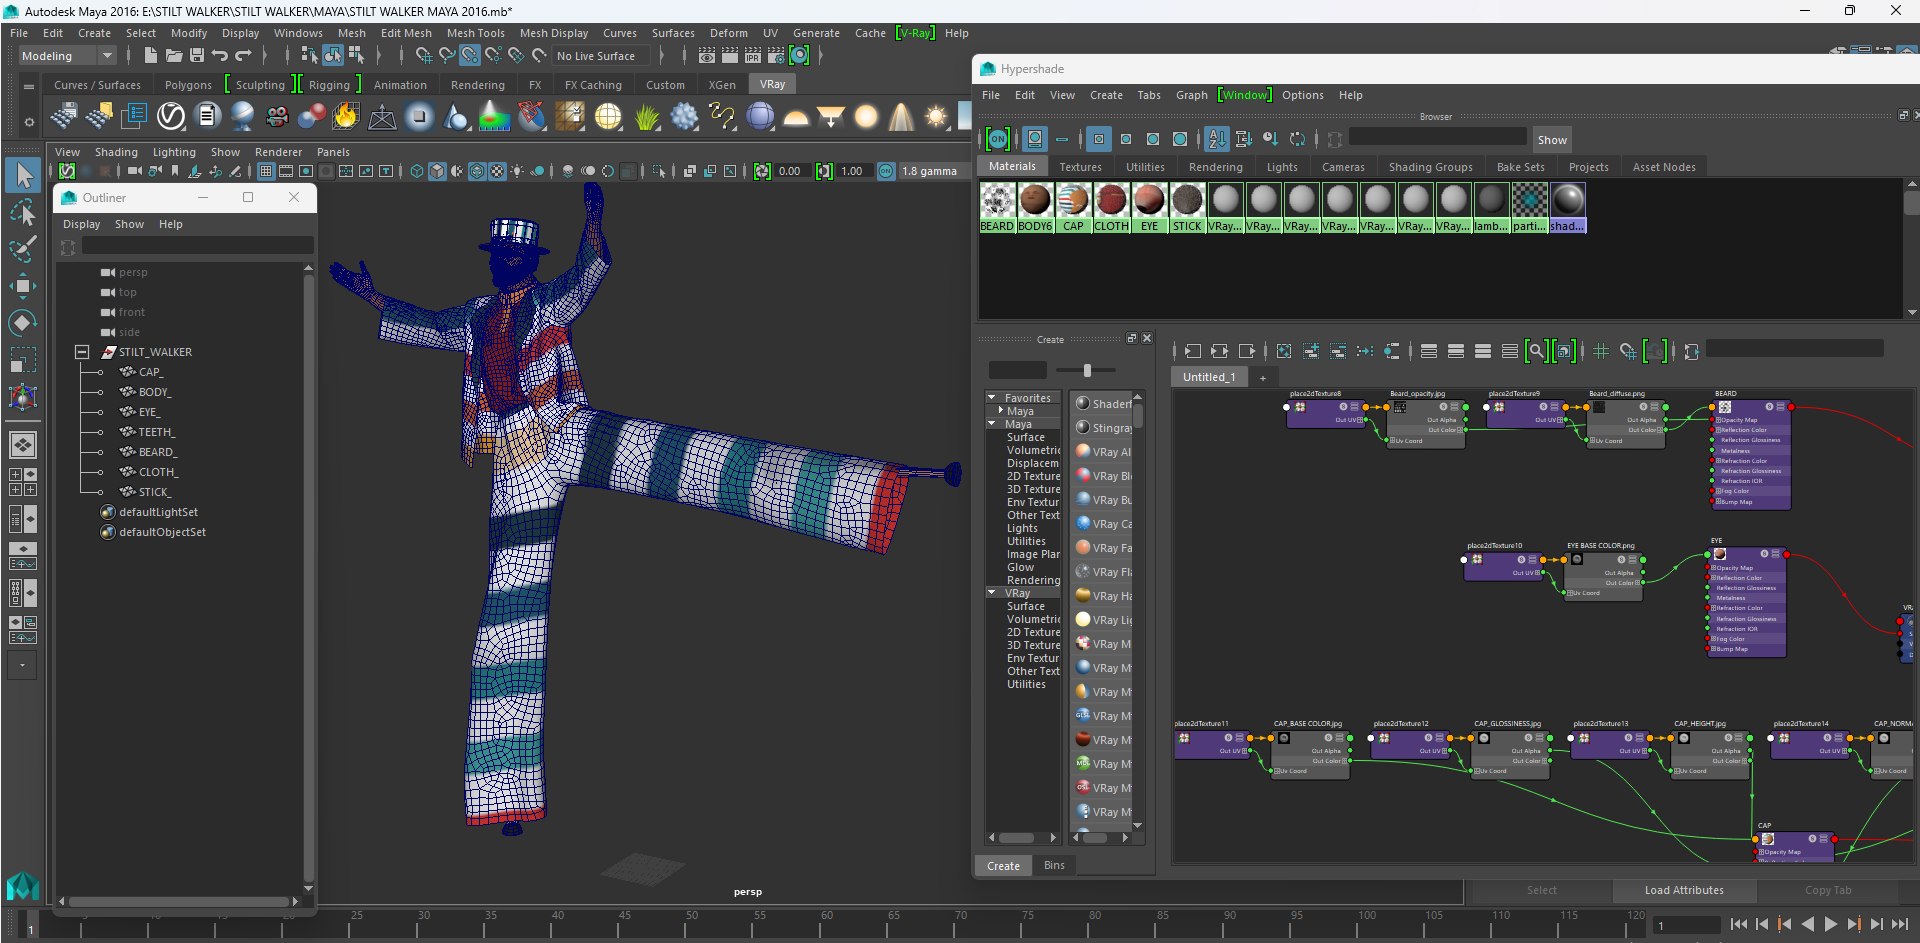Click the Undo arrow icon

pos(220,56)
